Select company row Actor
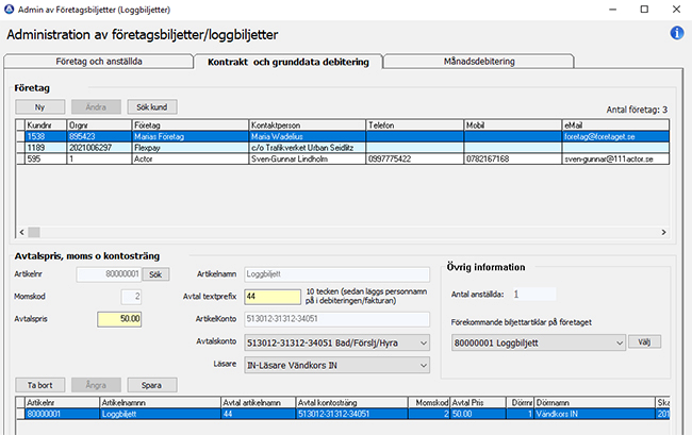This screenshot has width=692, height=435. [x=342, y=159]
